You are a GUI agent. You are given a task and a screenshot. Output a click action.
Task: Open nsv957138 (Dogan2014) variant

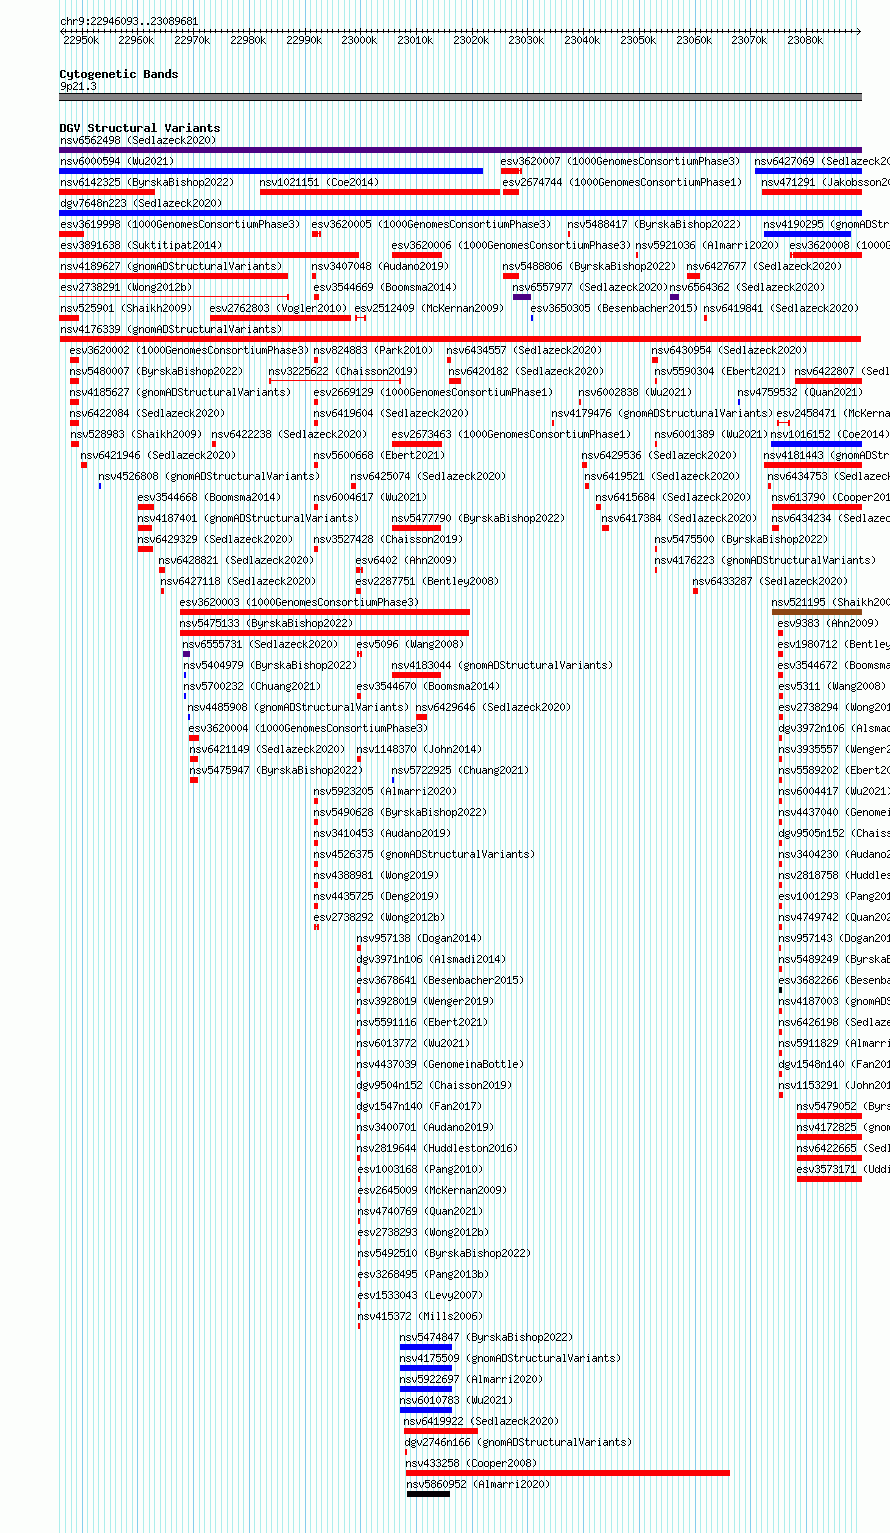click(419, 938)
